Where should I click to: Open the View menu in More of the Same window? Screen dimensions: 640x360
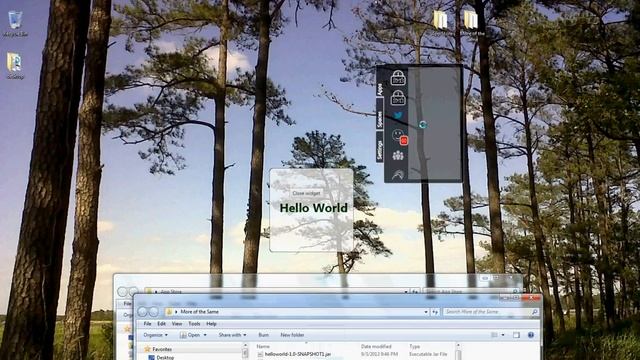[177, 324]
